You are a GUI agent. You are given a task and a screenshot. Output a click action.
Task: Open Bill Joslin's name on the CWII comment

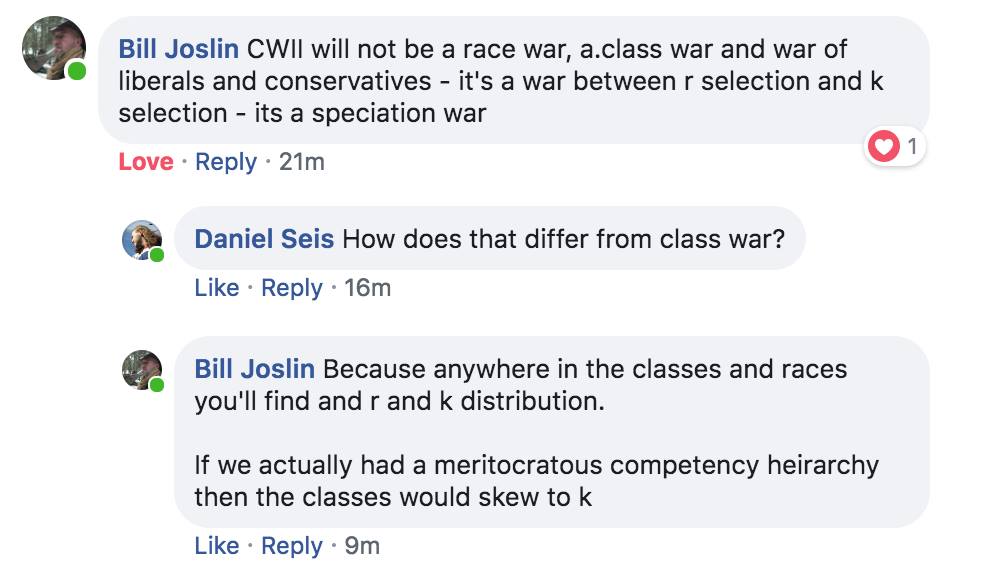(178, 48)
